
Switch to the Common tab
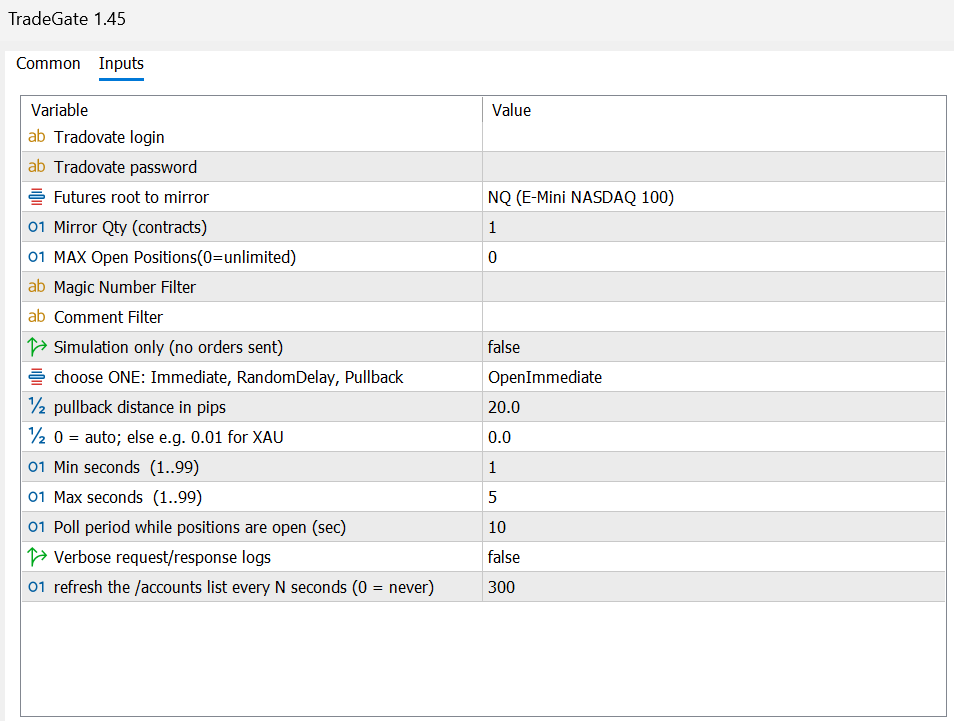point(48,64)
